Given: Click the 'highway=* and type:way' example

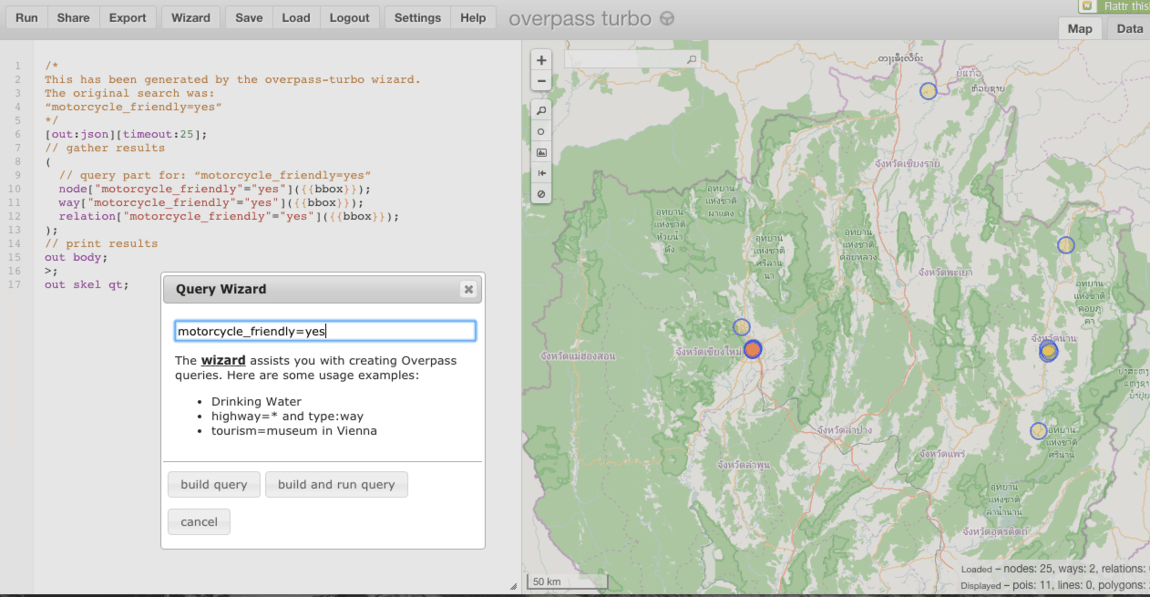Looking at the screenshot, I should point(288,416).
